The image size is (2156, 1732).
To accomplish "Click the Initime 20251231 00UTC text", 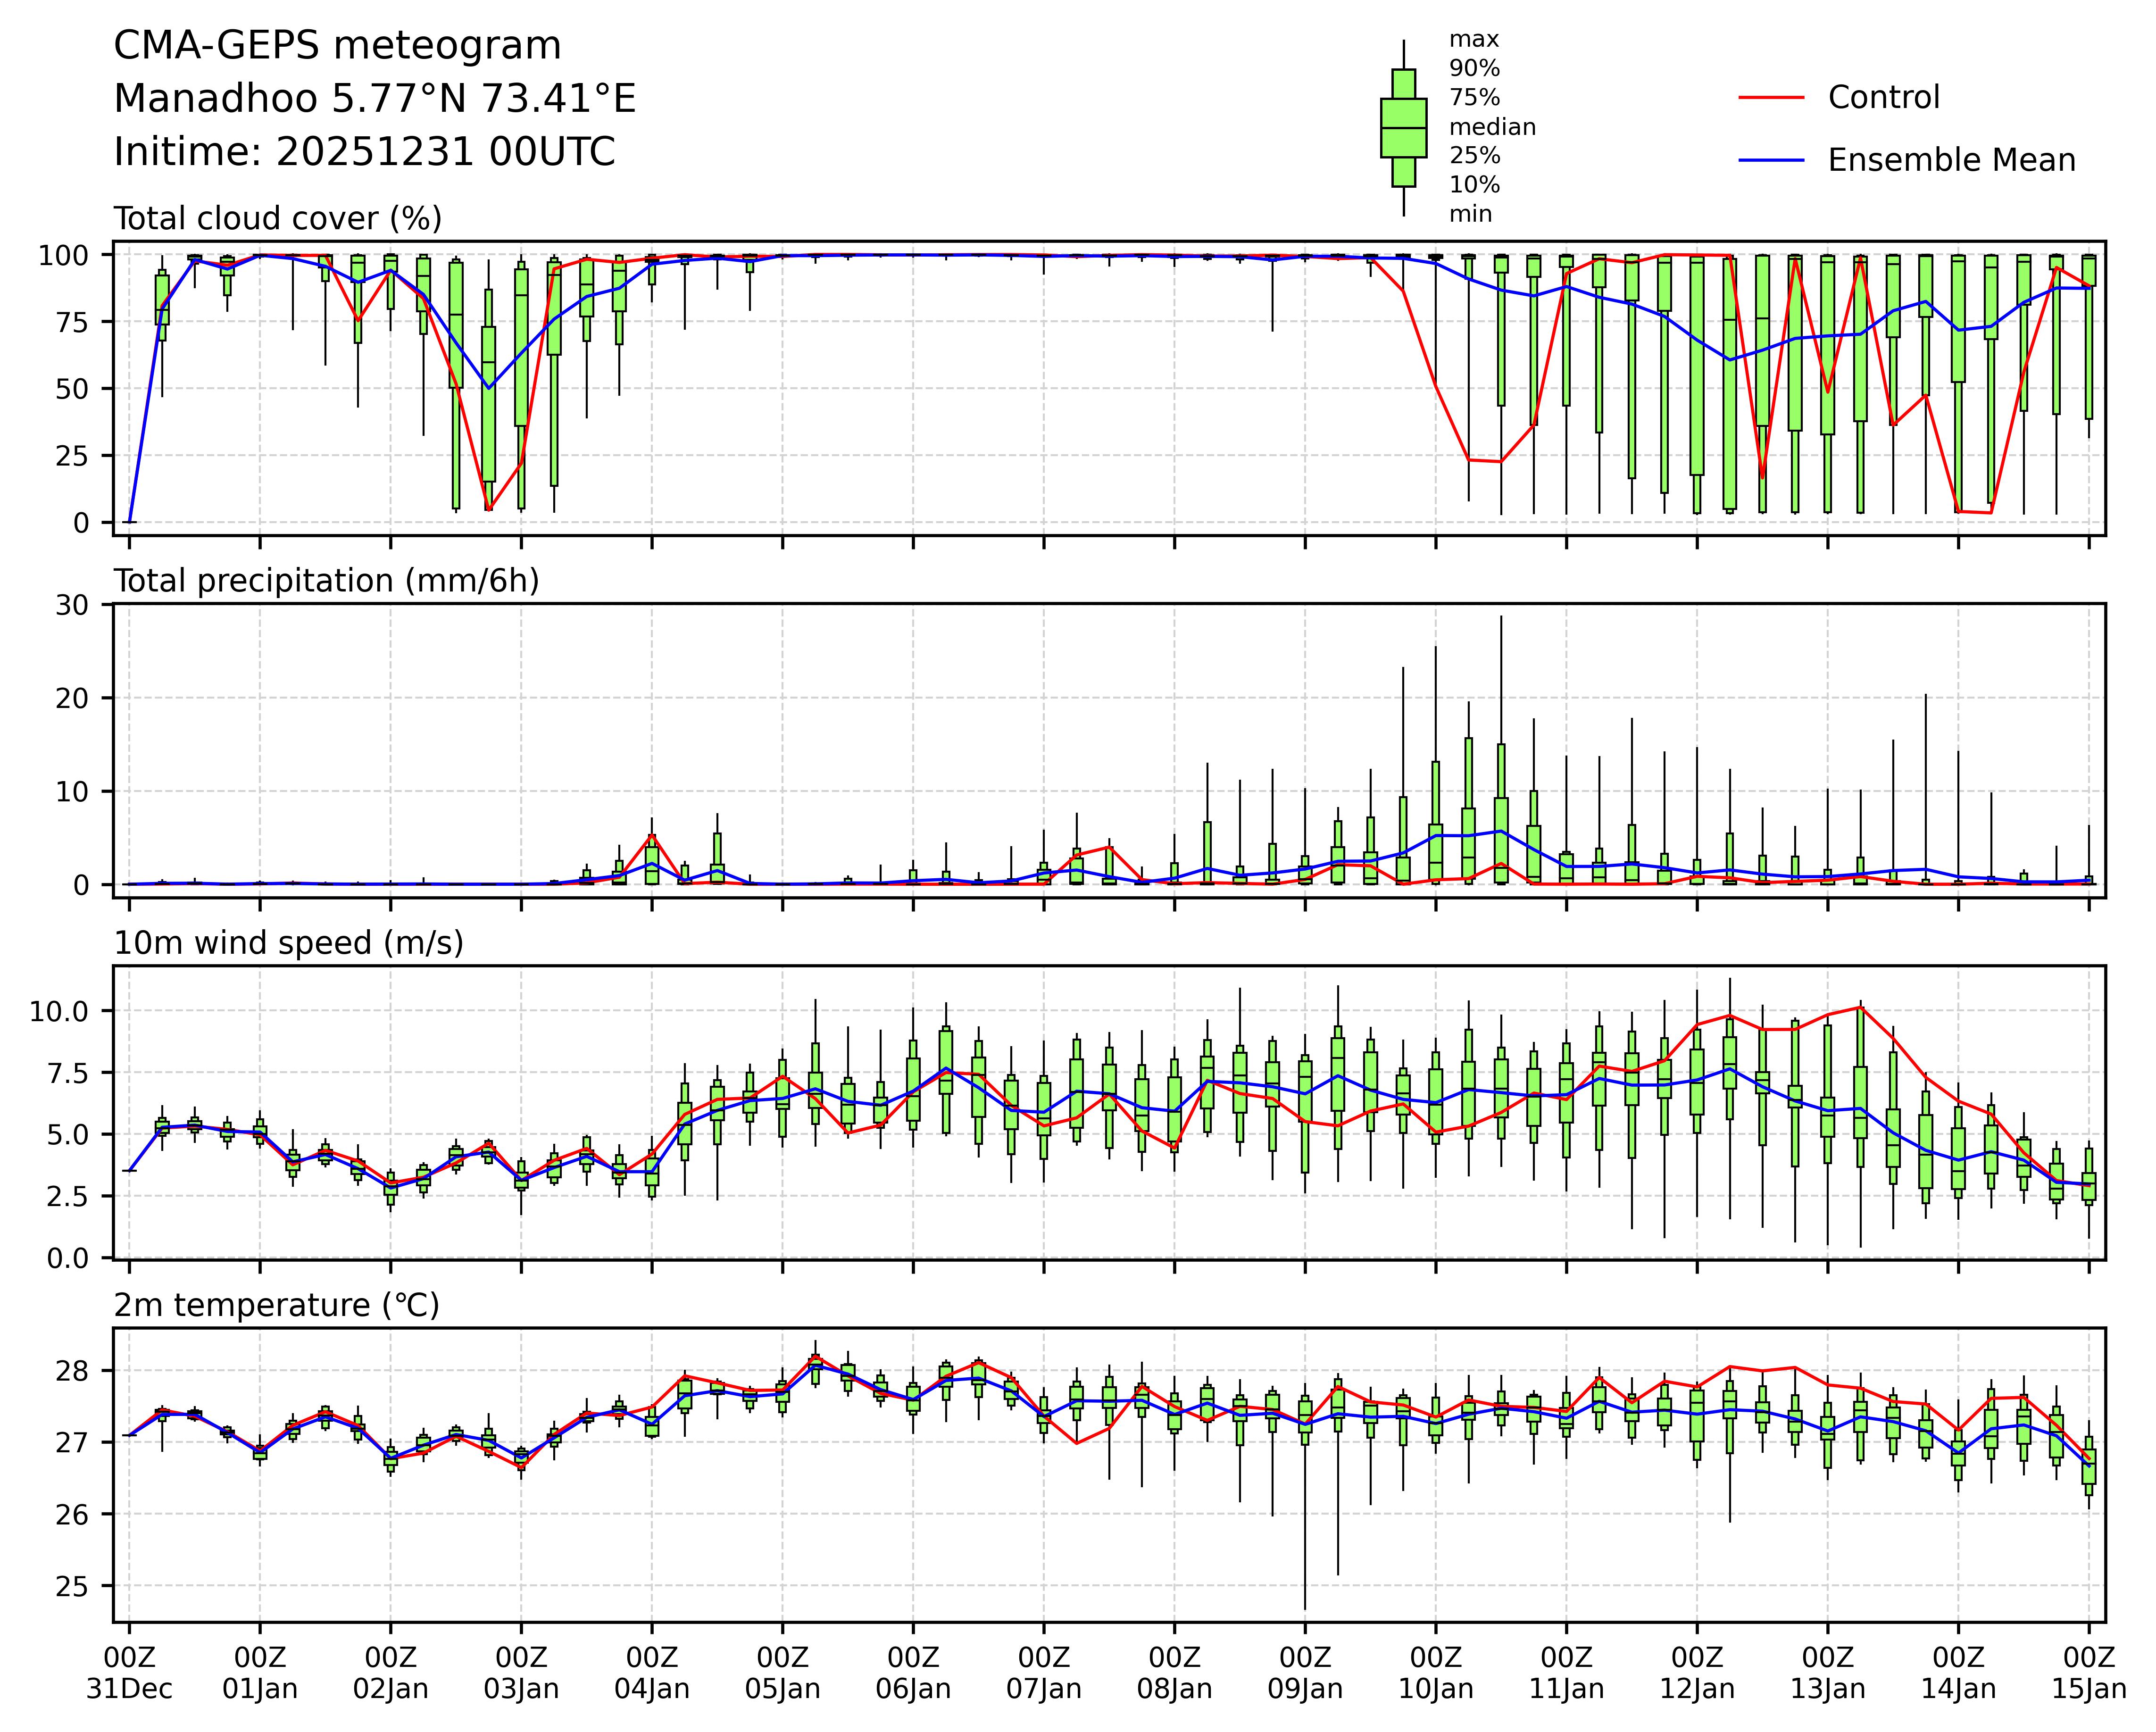I will pos(364,152).
